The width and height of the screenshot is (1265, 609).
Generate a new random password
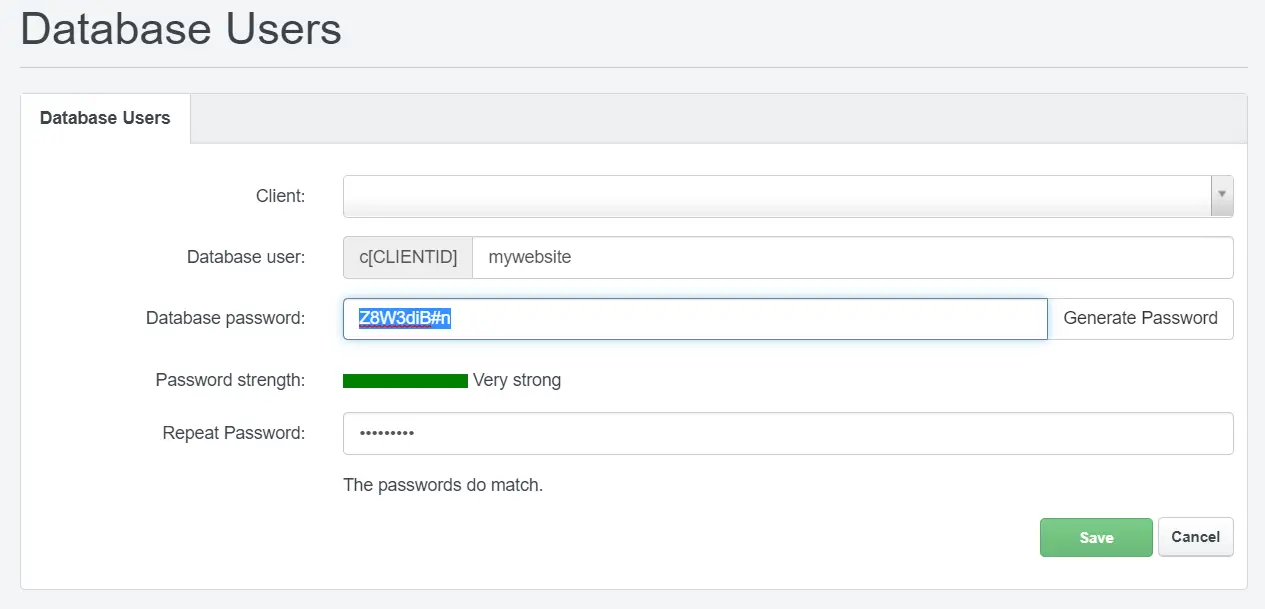pos(1140,318)
